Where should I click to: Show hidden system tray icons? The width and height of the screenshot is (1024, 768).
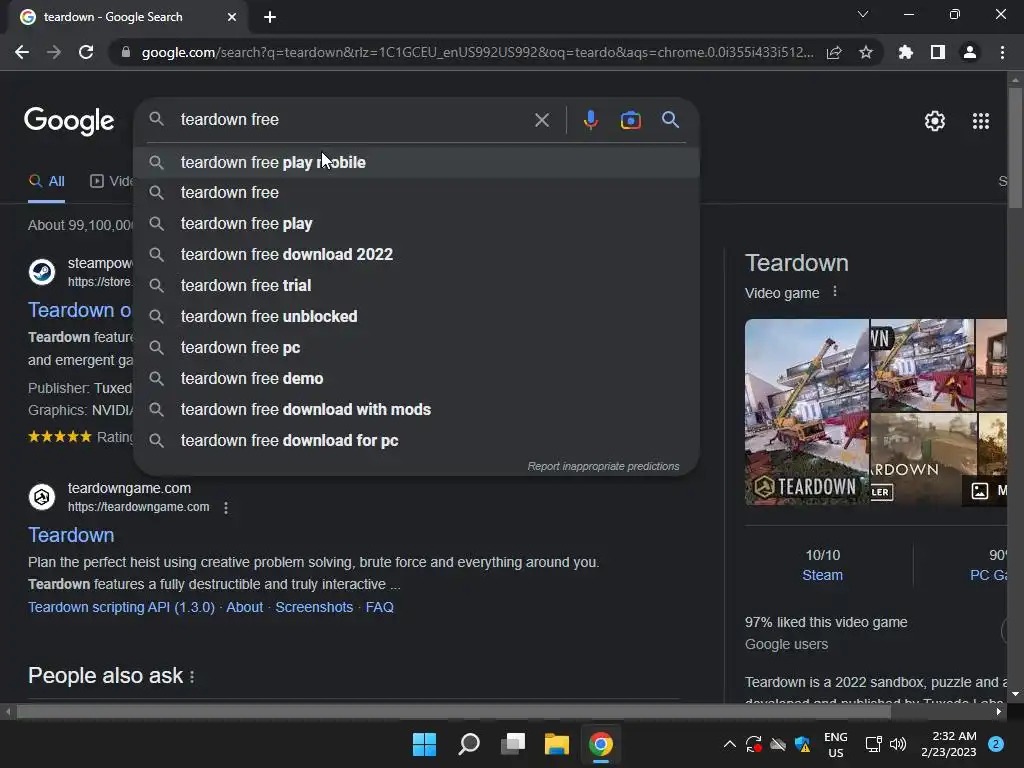coord(729,744)
